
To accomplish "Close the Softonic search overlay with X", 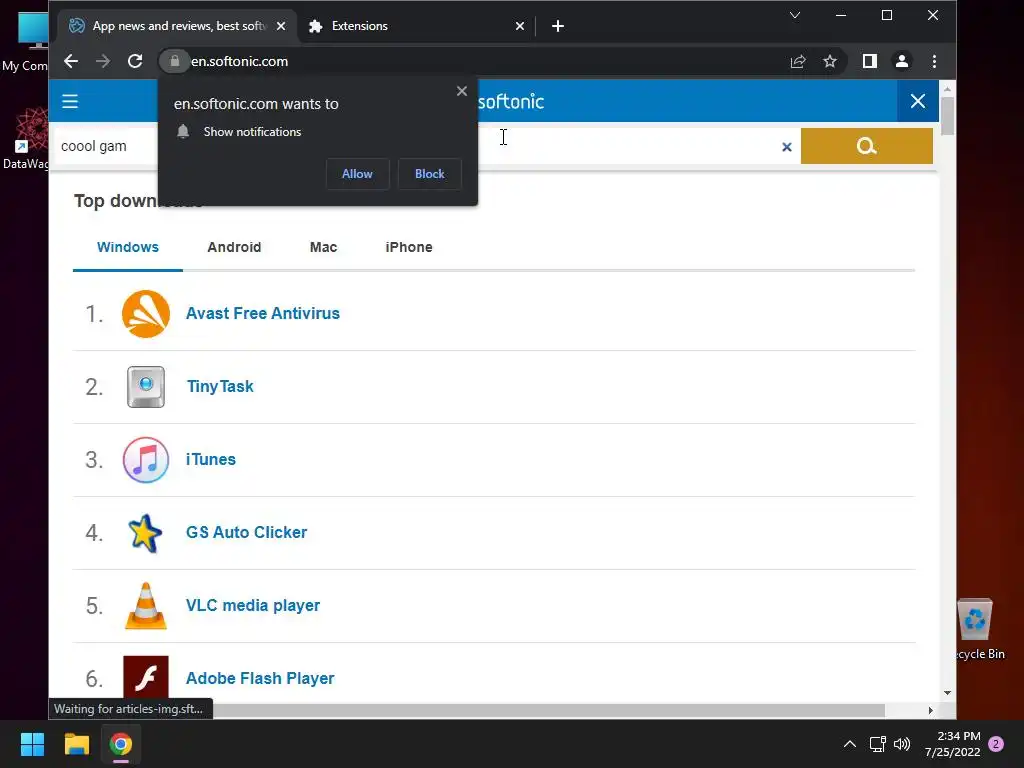I will [x=918, y=101].
